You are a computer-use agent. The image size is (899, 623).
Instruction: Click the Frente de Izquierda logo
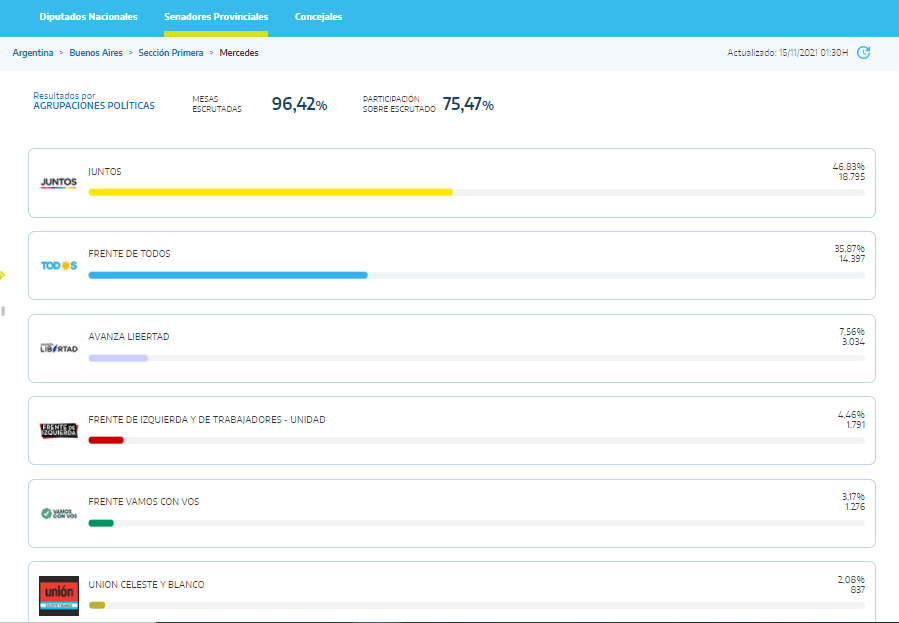tap(58, 430)
